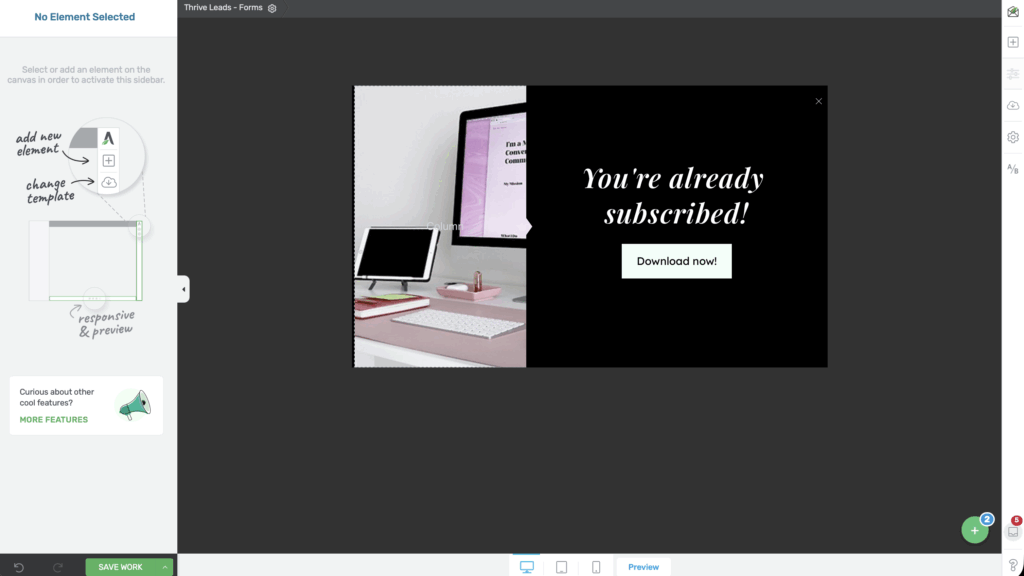The height and width of the screenshot is (576, 1024).
Task: Open the change template cloud icon
Action: [x=1013, y=105]
